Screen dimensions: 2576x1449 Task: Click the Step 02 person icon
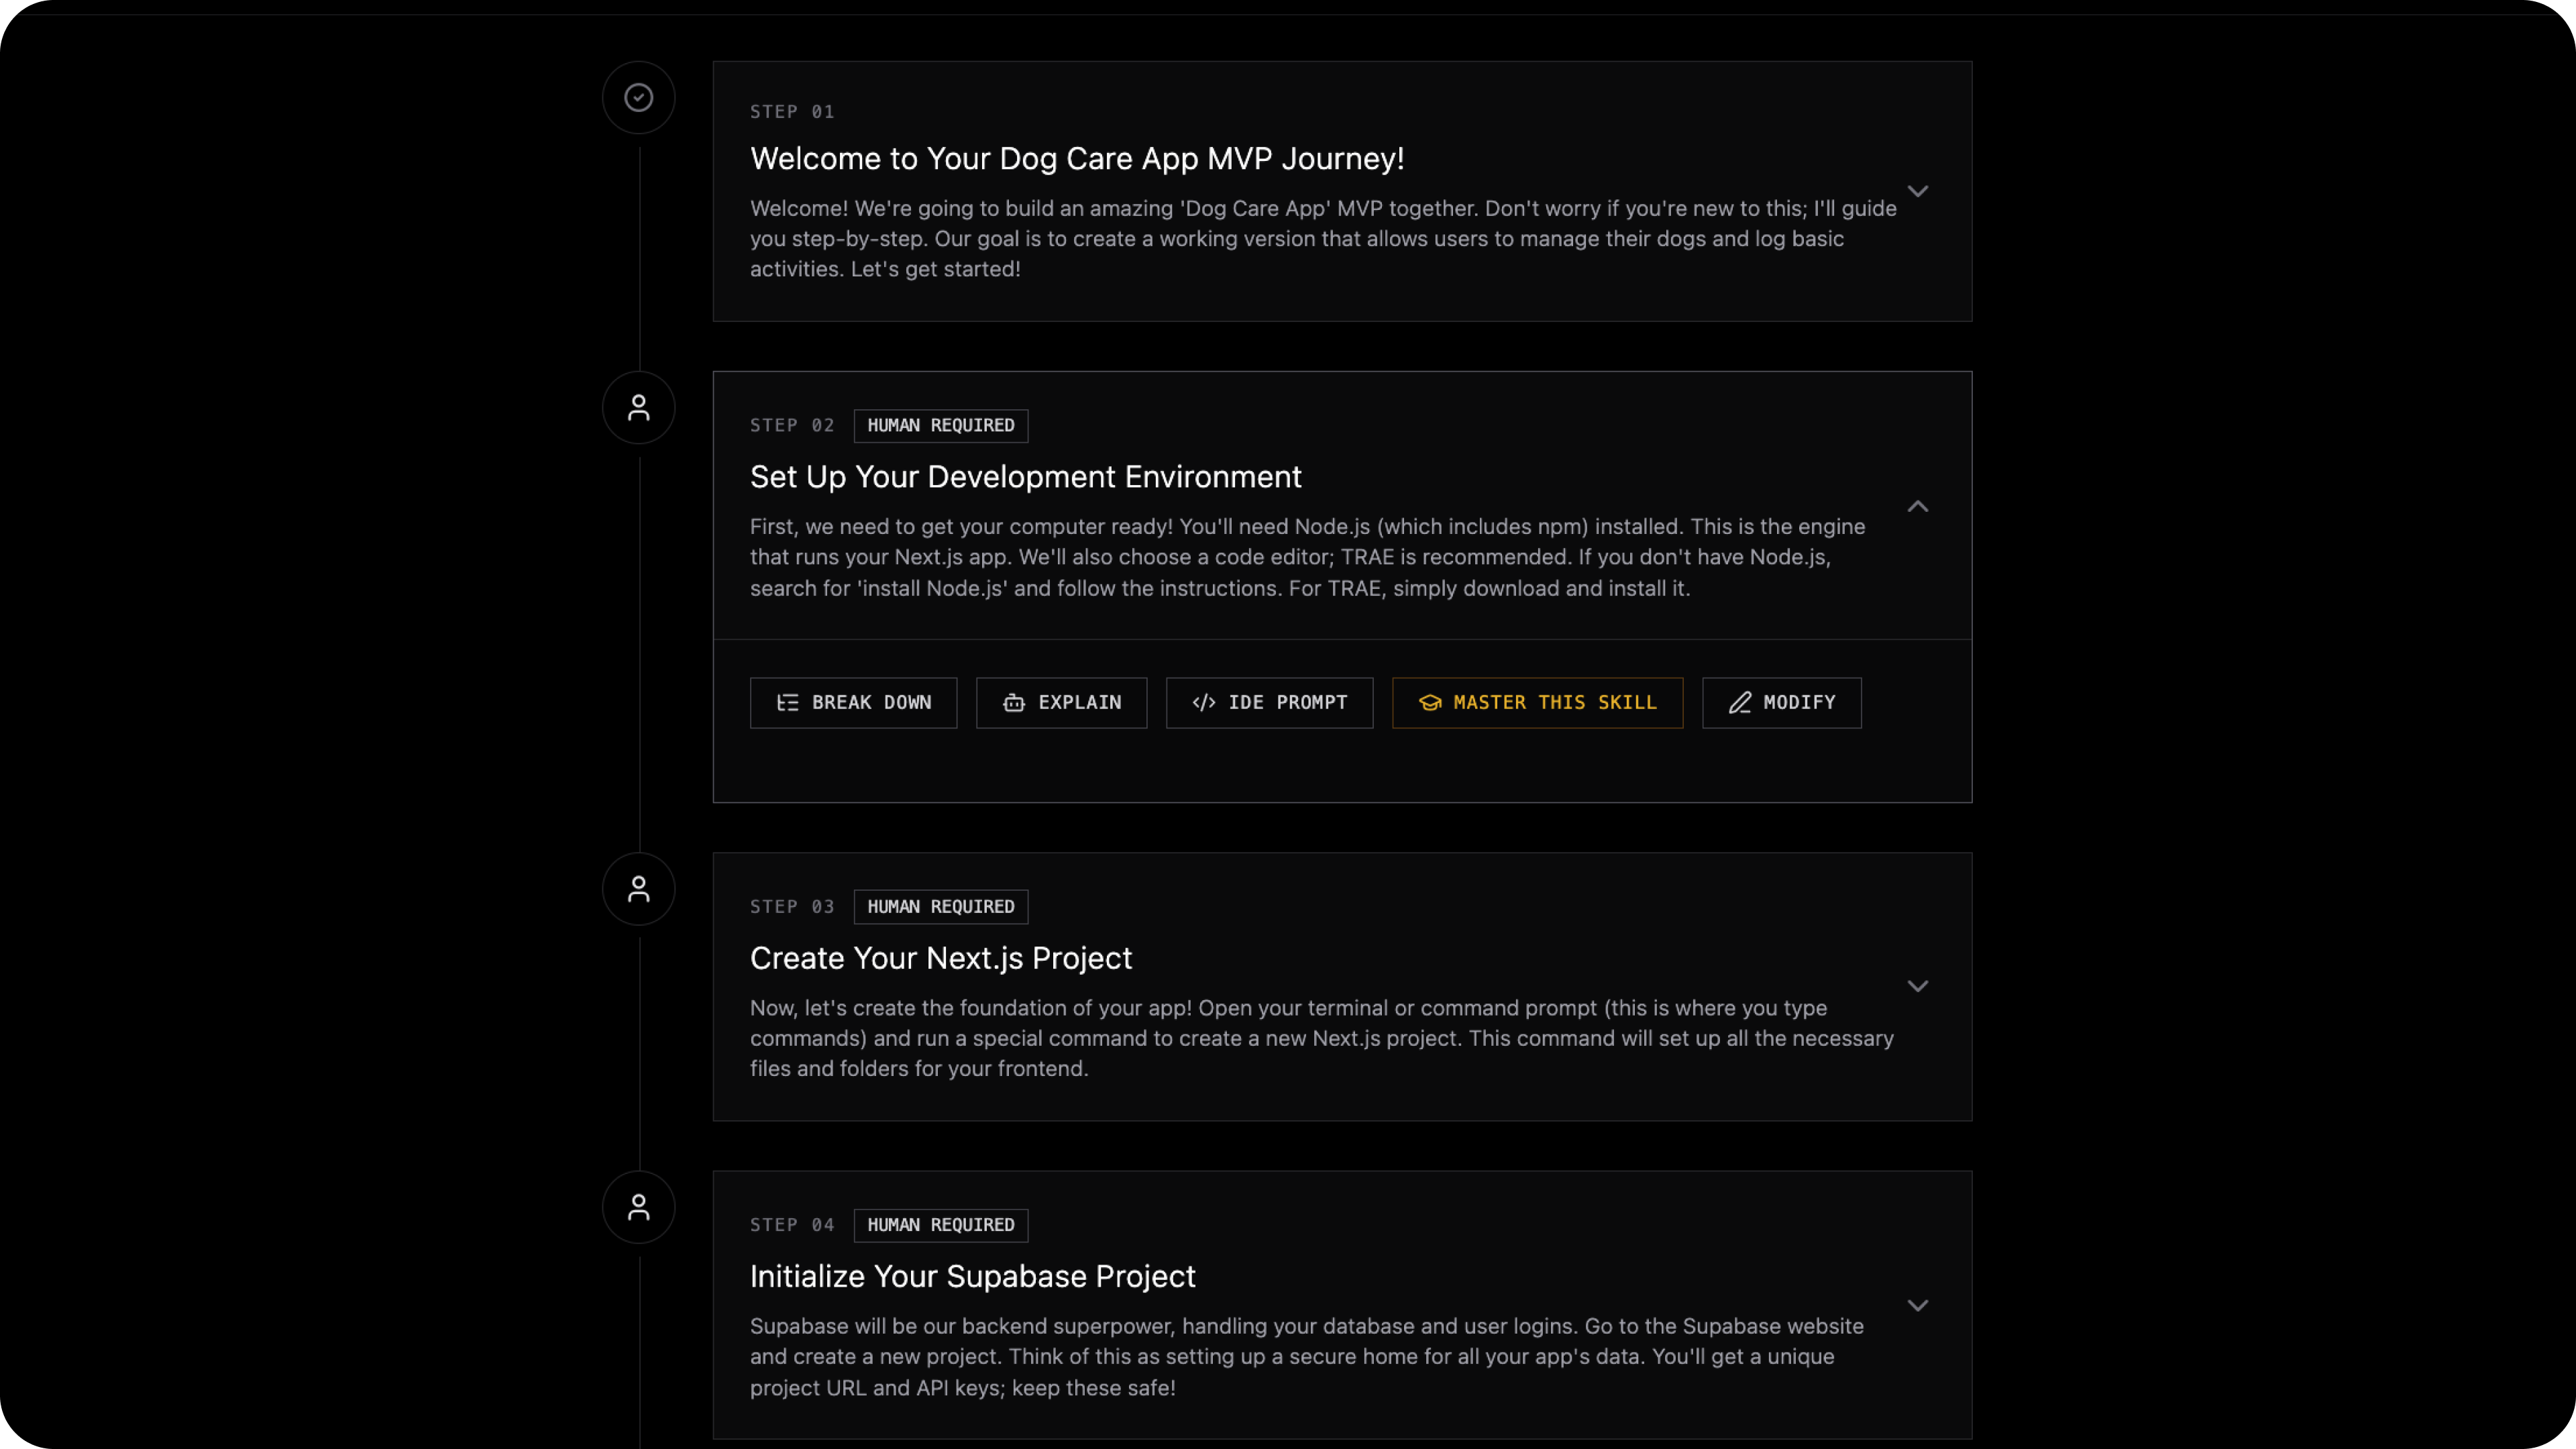(638, 407)
